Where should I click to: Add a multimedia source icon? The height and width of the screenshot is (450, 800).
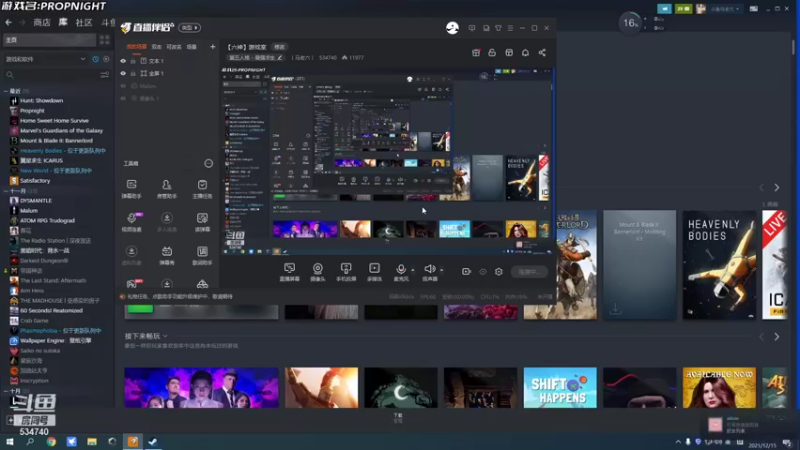tap(374, 272)
